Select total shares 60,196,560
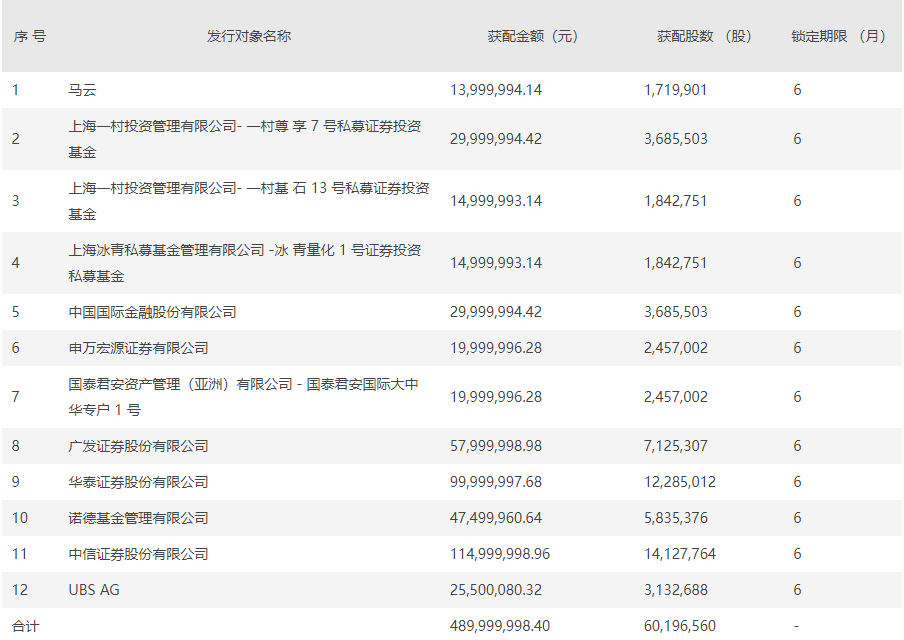The image size is (904, 640). pyautogui.click(x=680, y=626)
